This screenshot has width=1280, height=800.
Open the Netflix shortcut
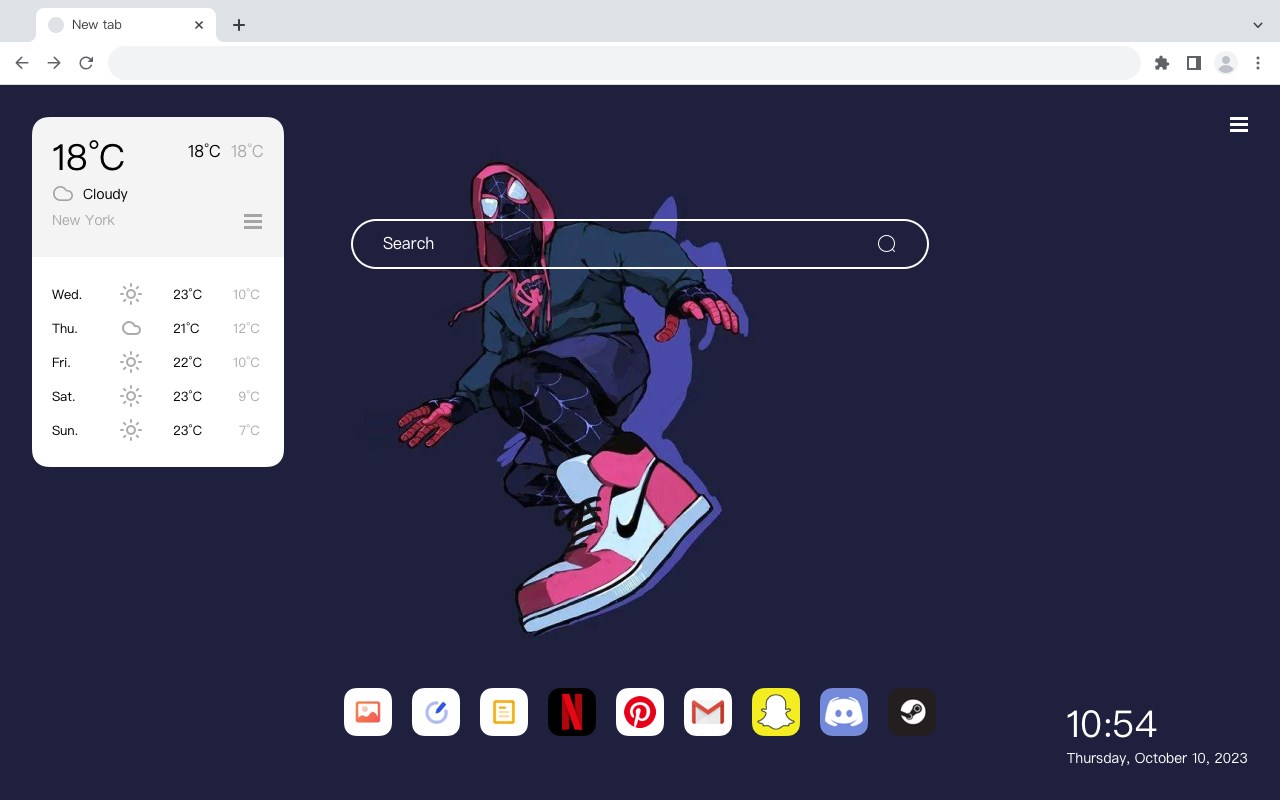[572, 712]
